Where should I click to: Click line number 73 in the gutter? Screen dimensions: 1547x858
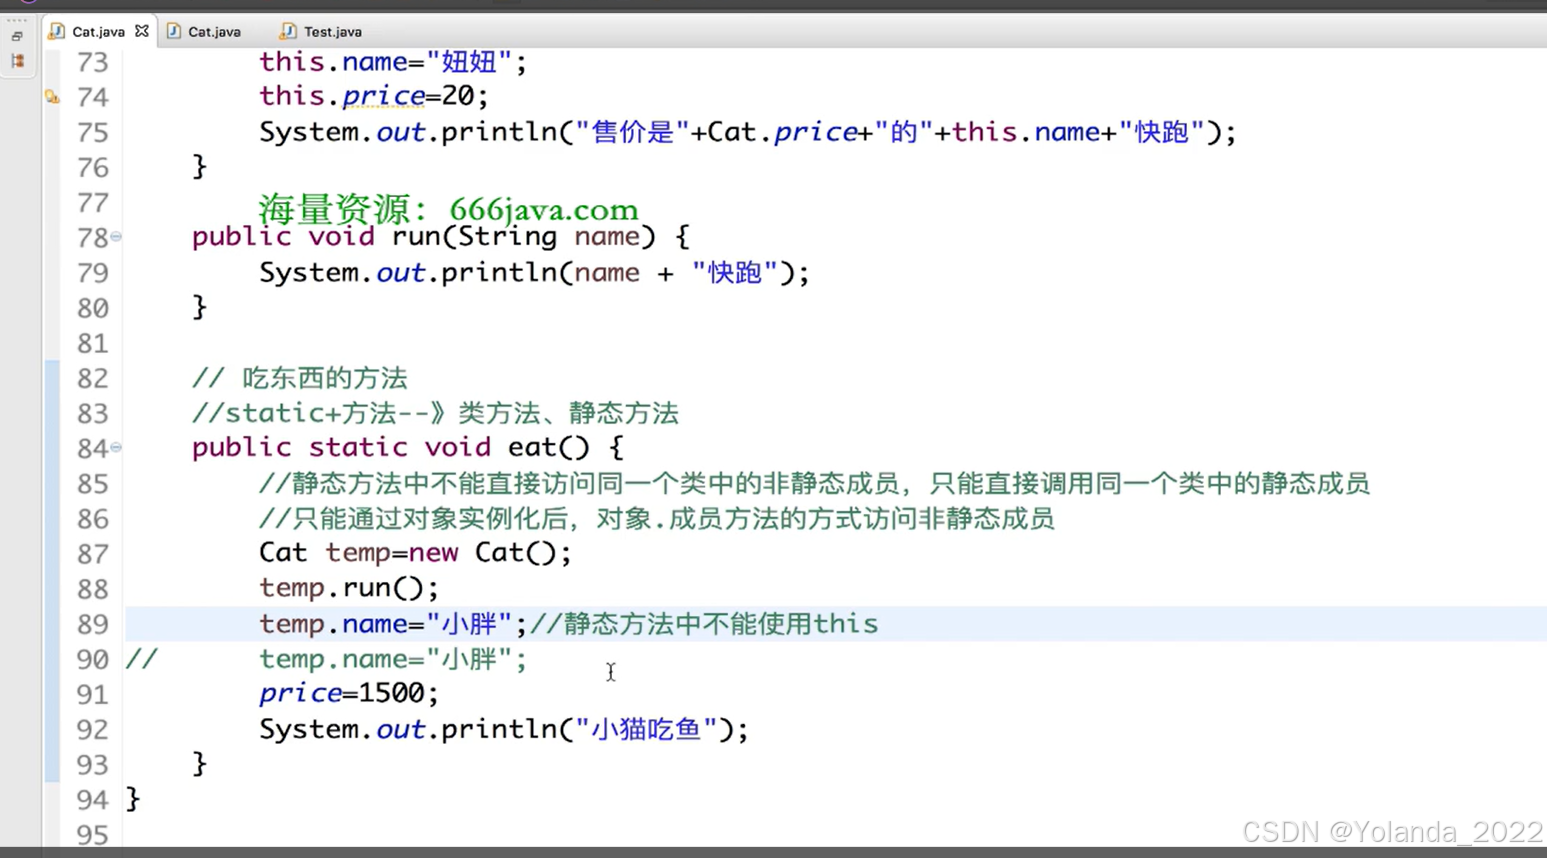point(92,62)
